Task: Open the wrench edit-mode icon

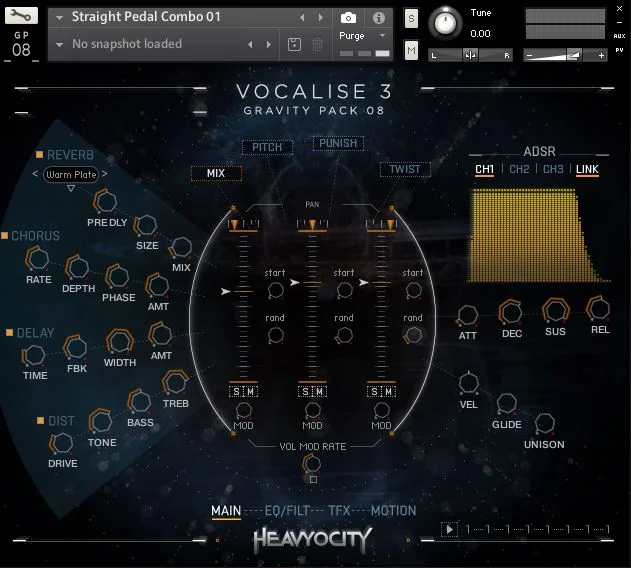Action: 21,16
